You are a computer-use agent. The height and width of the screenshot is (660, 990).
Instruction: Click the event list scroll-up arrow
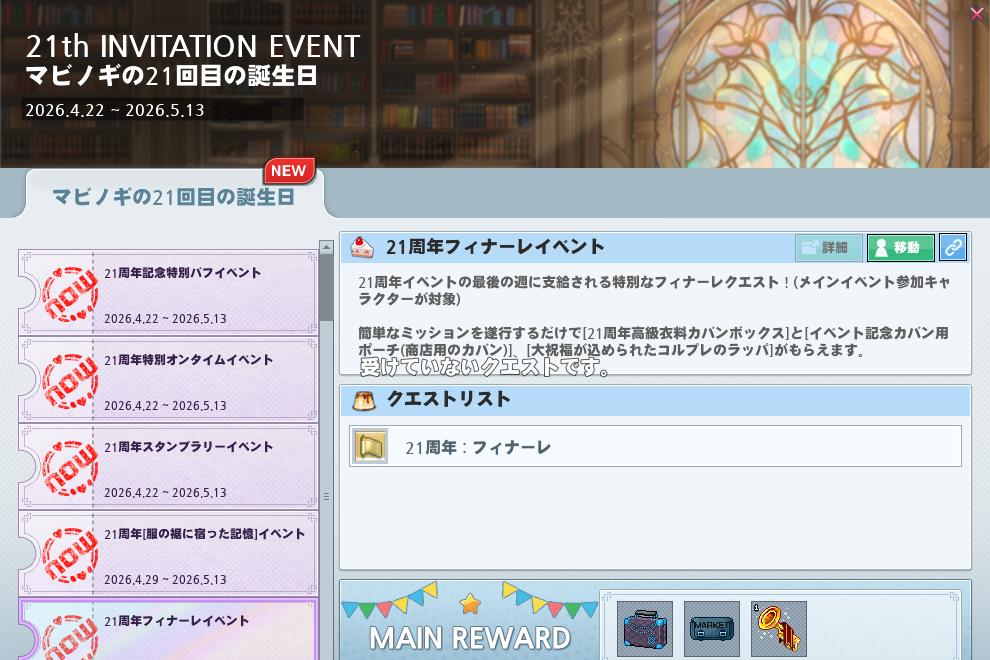pos(326,248)
